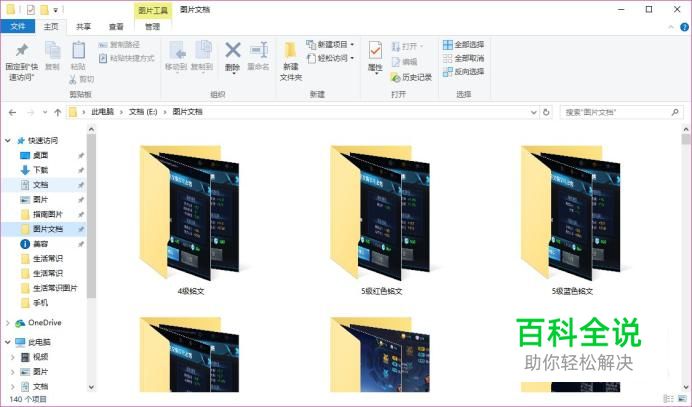Click the 粘贴 clipboard icon
The height and width of the screenshot is (407, 692).
pos(78,50)
